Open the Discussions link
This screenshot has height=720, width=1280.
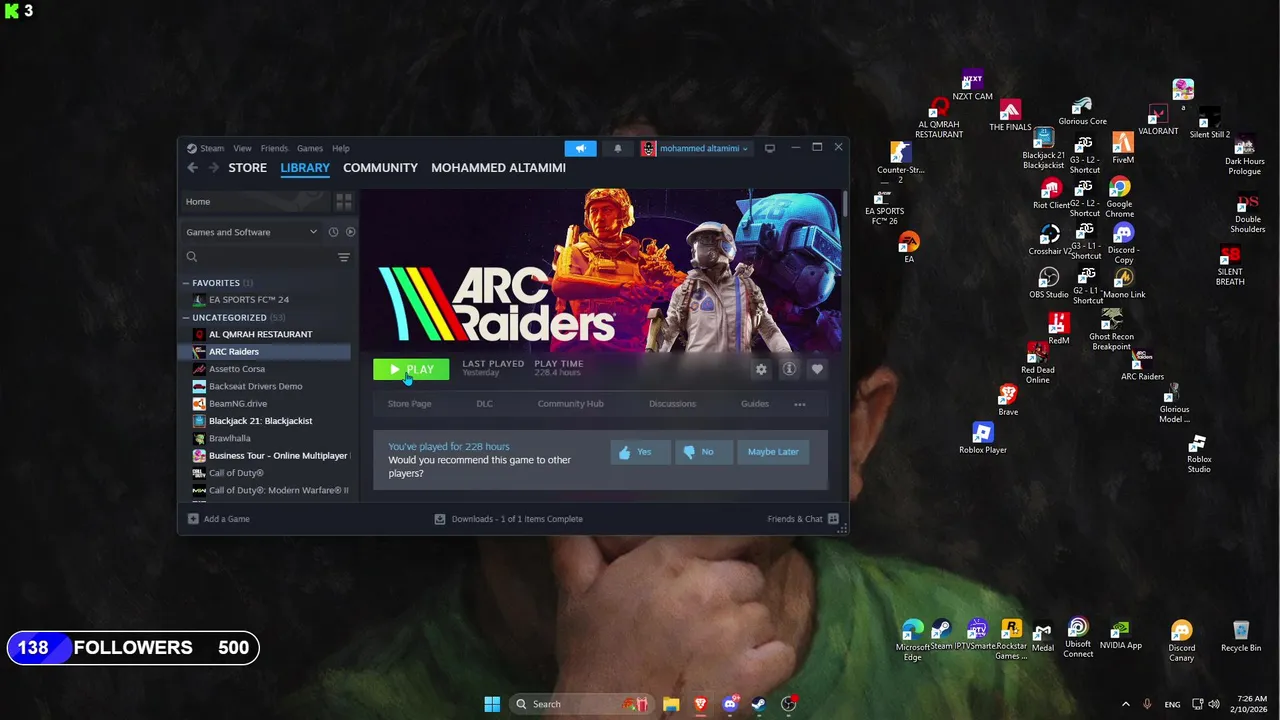(x=672, y=404)
